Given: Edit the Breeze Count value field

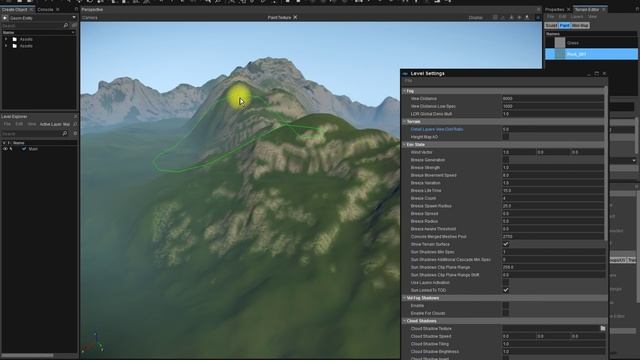Looking at the screenshot, I should [553, 198].
